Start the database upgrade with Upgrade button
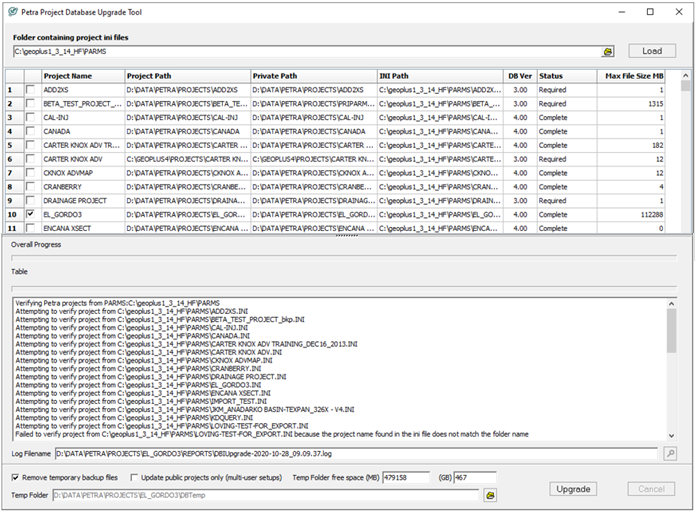 (x=573, y=489)
